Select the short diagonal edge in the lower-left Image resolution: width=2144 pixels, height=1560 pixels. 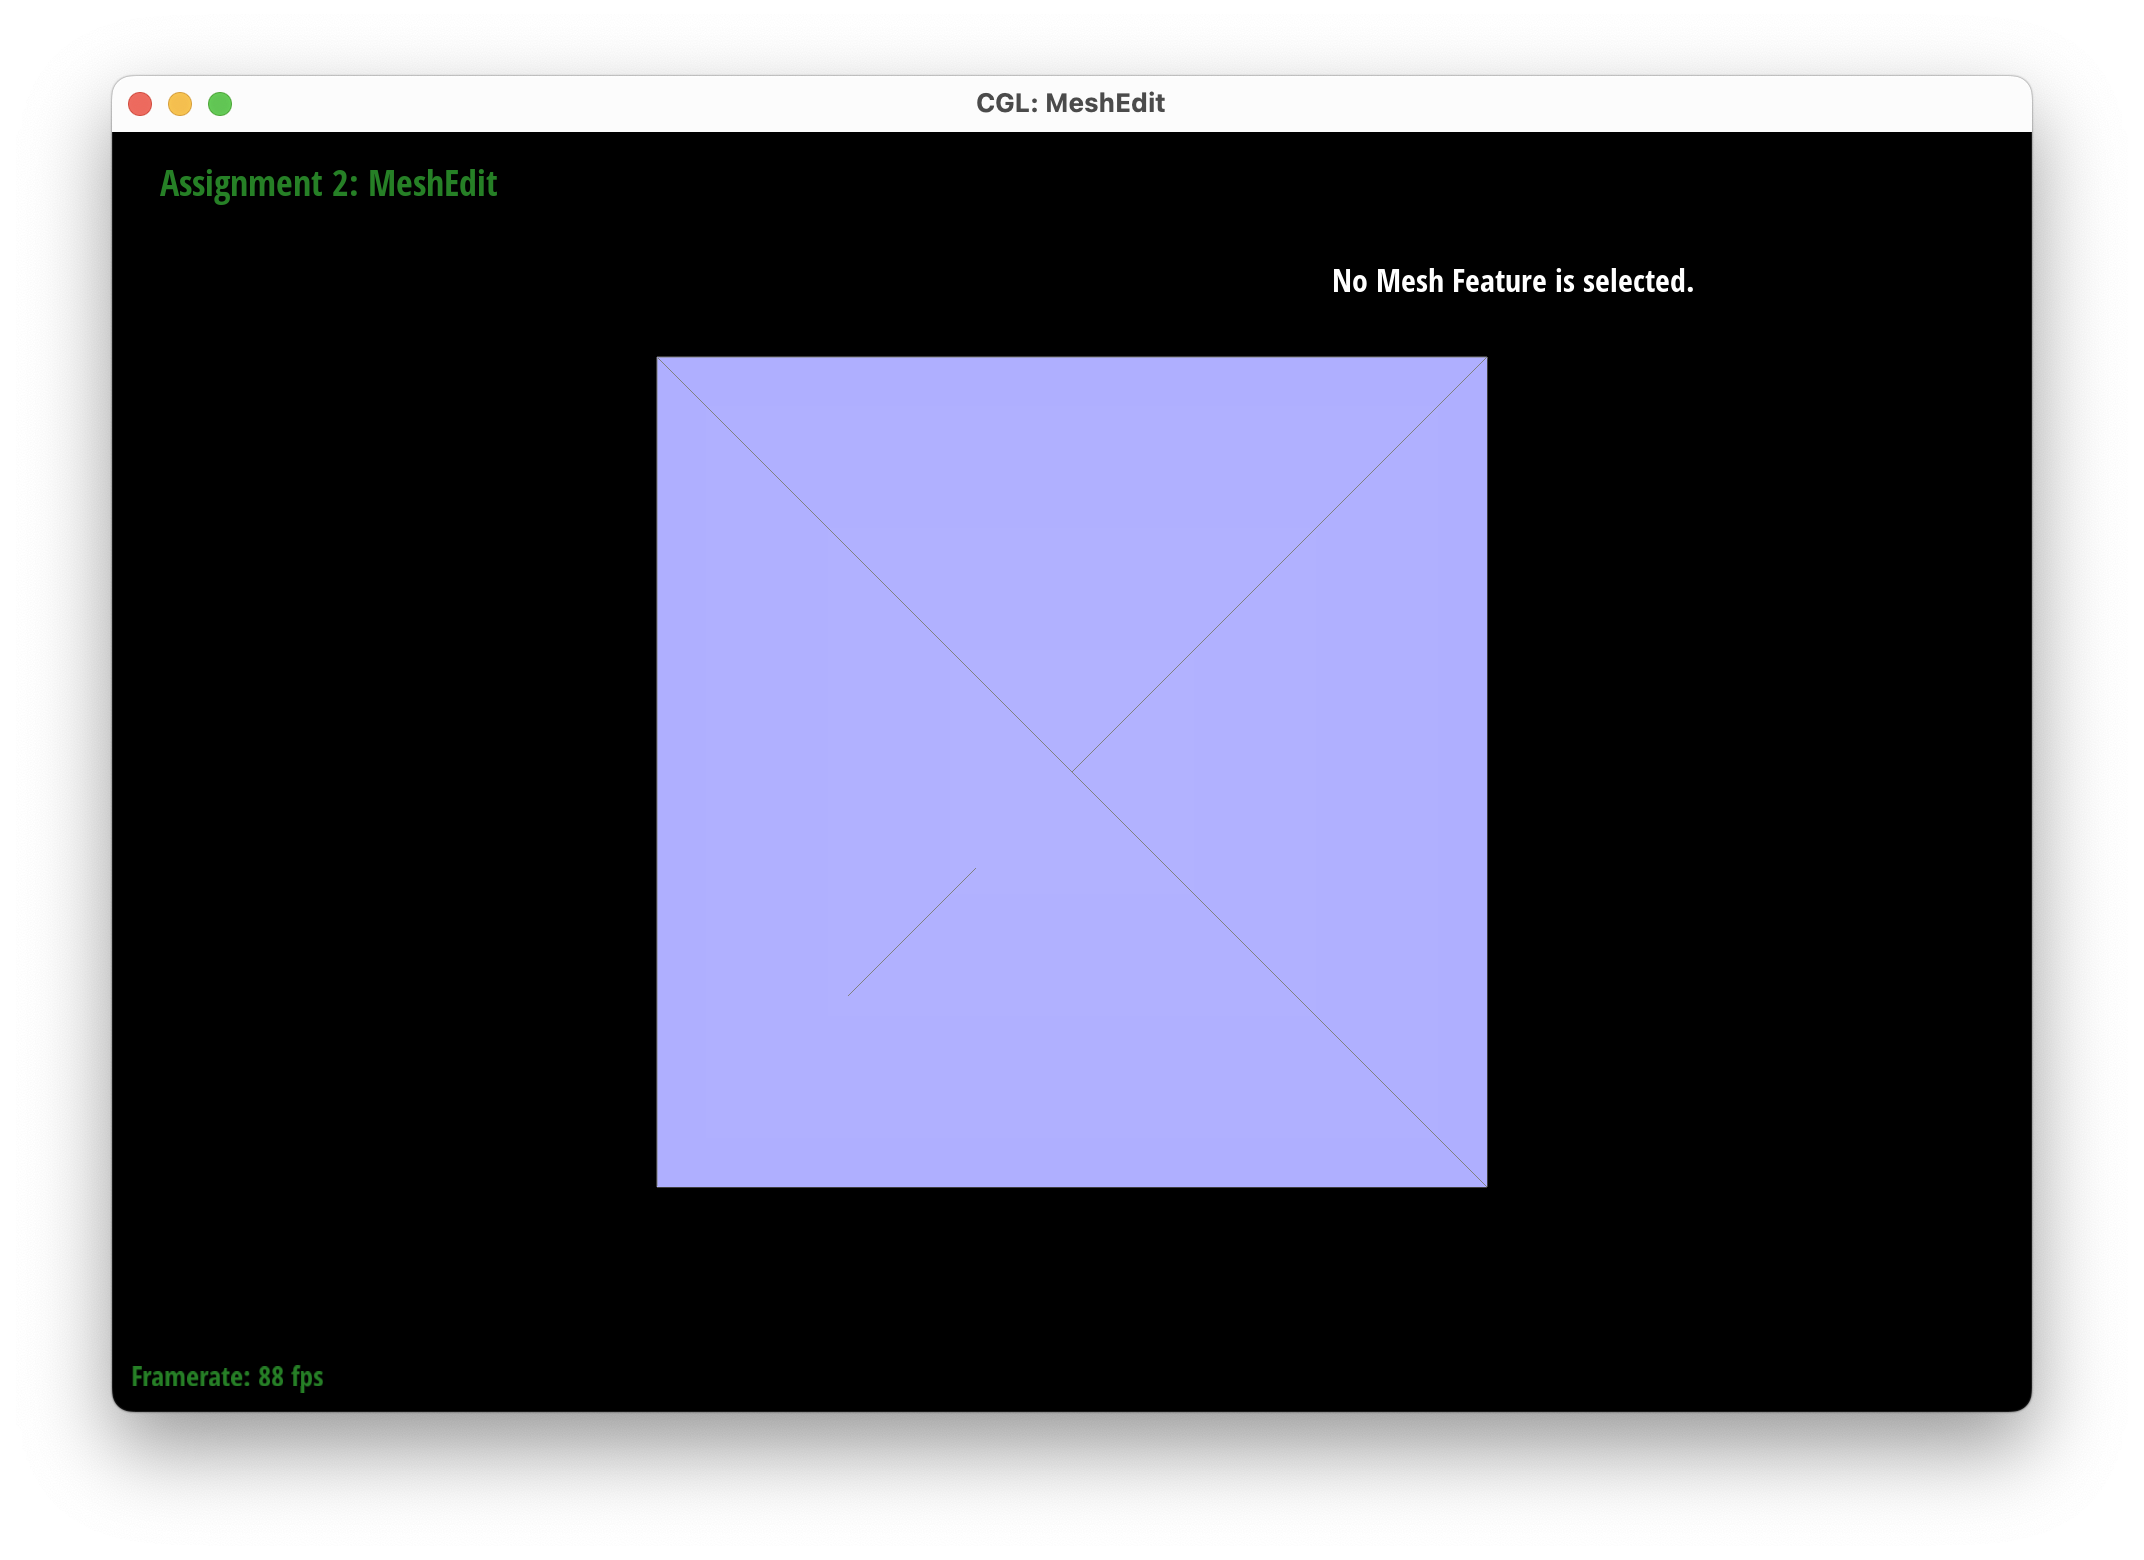tap(910, 930)
